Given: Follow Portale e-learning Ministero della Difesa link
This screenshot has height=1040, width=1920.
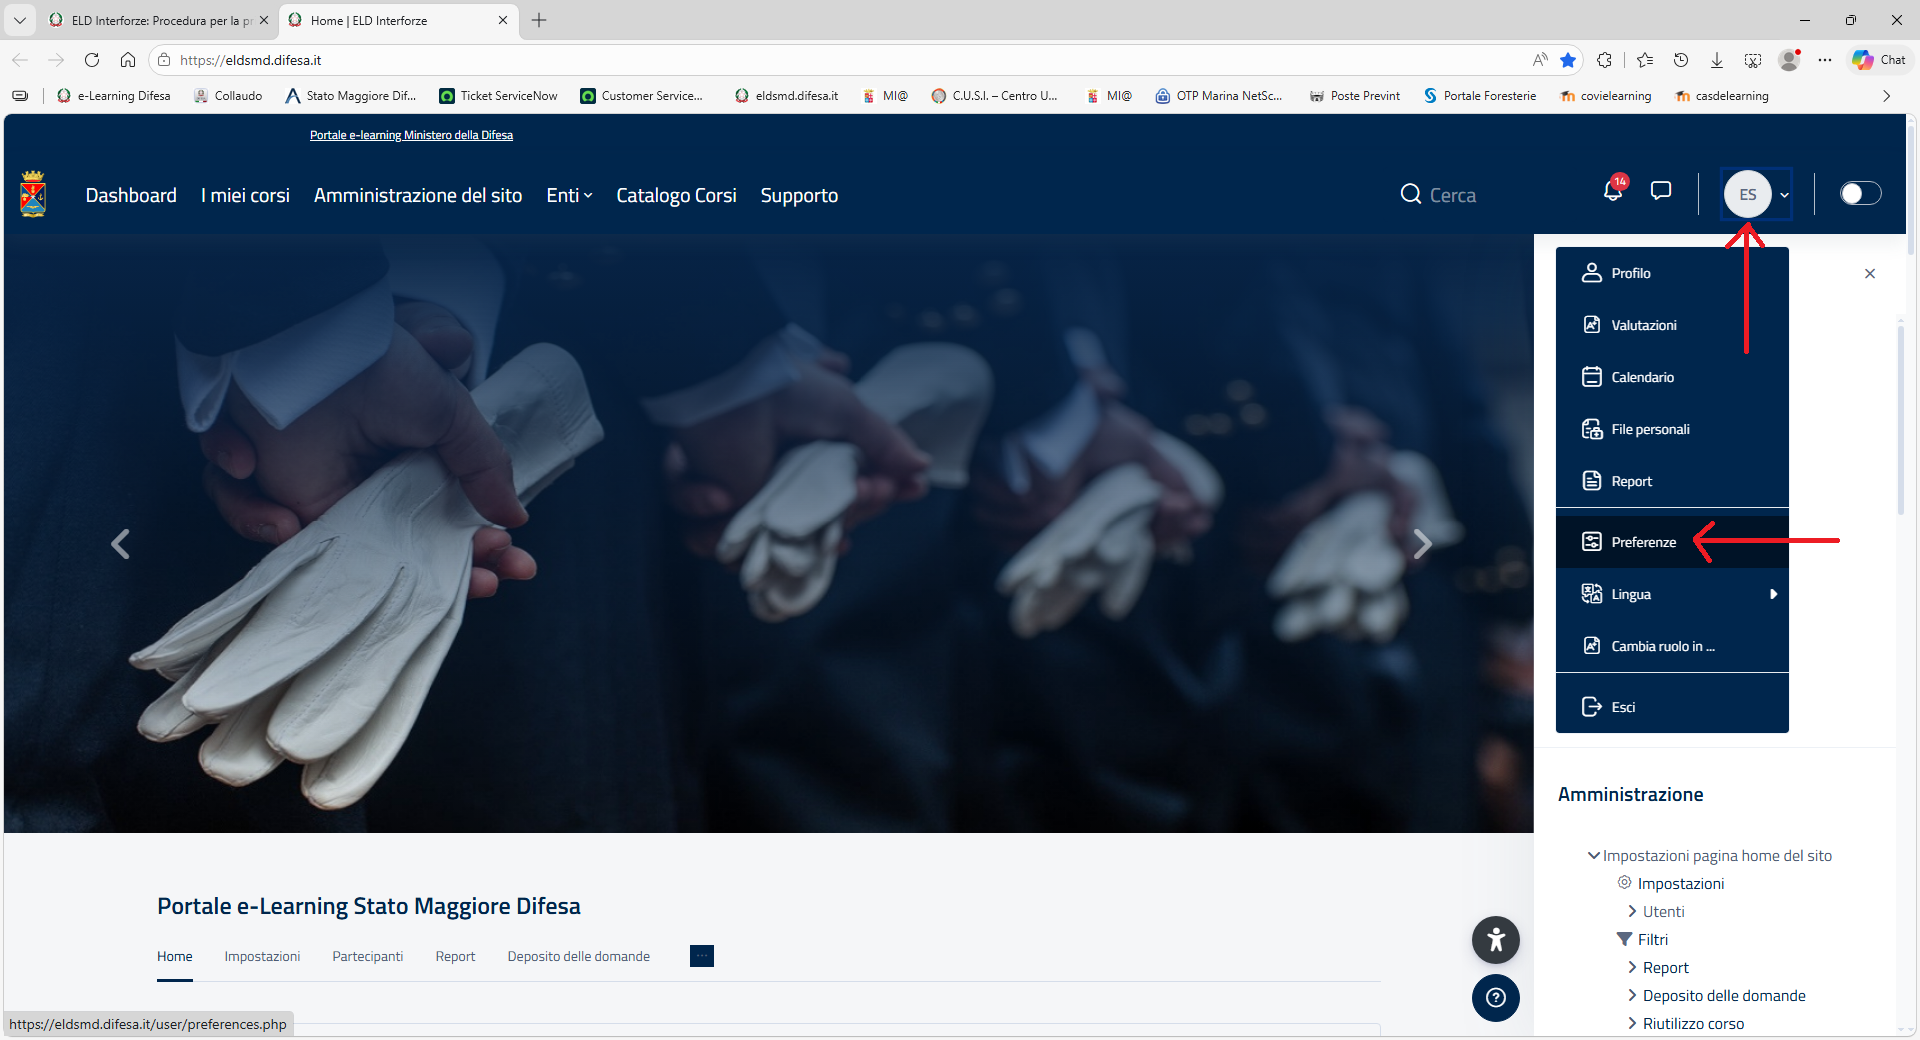Looking at the screenshot, I should [x=411, y=135].
